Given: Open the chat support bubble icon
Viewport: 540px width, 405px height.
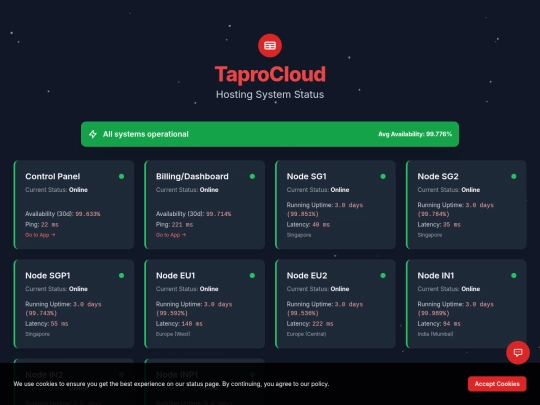Looking at the screenshot, I should (518, 352).
